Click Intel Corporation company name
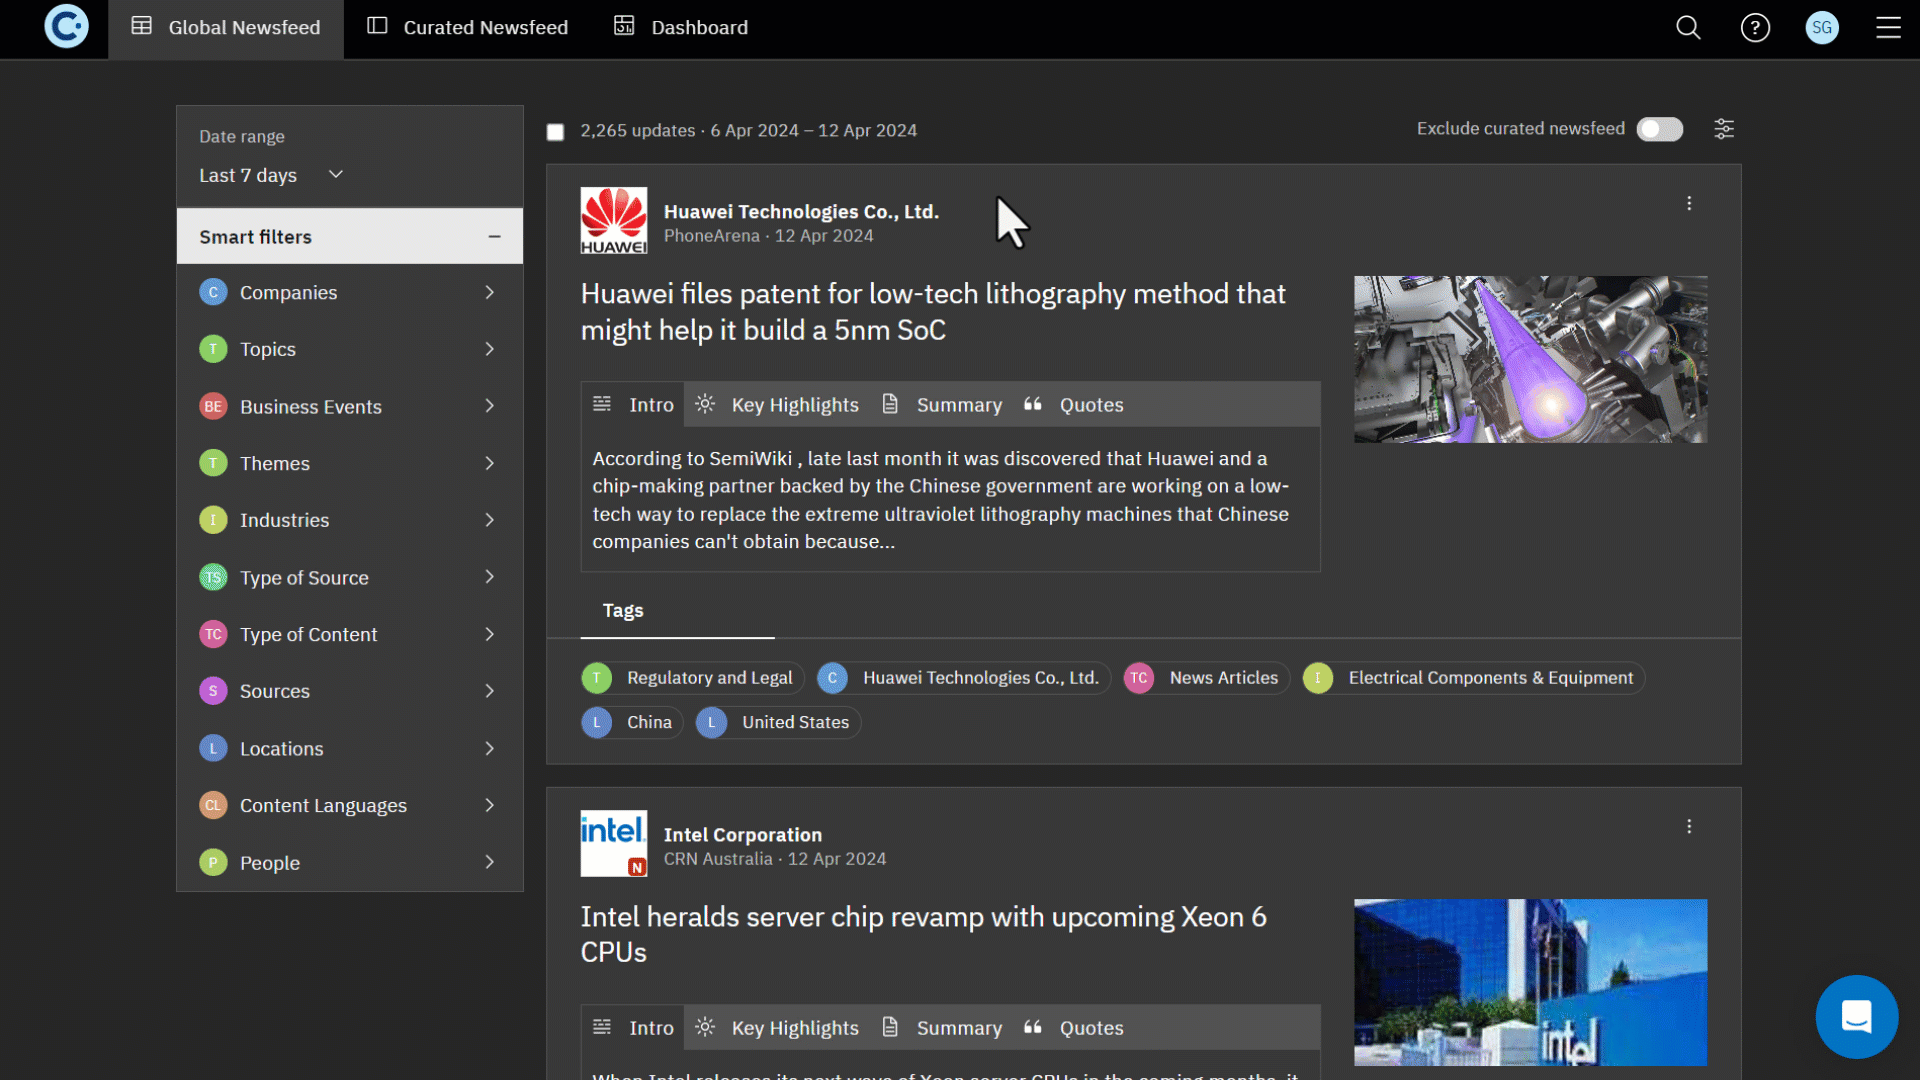 [743, 834]
